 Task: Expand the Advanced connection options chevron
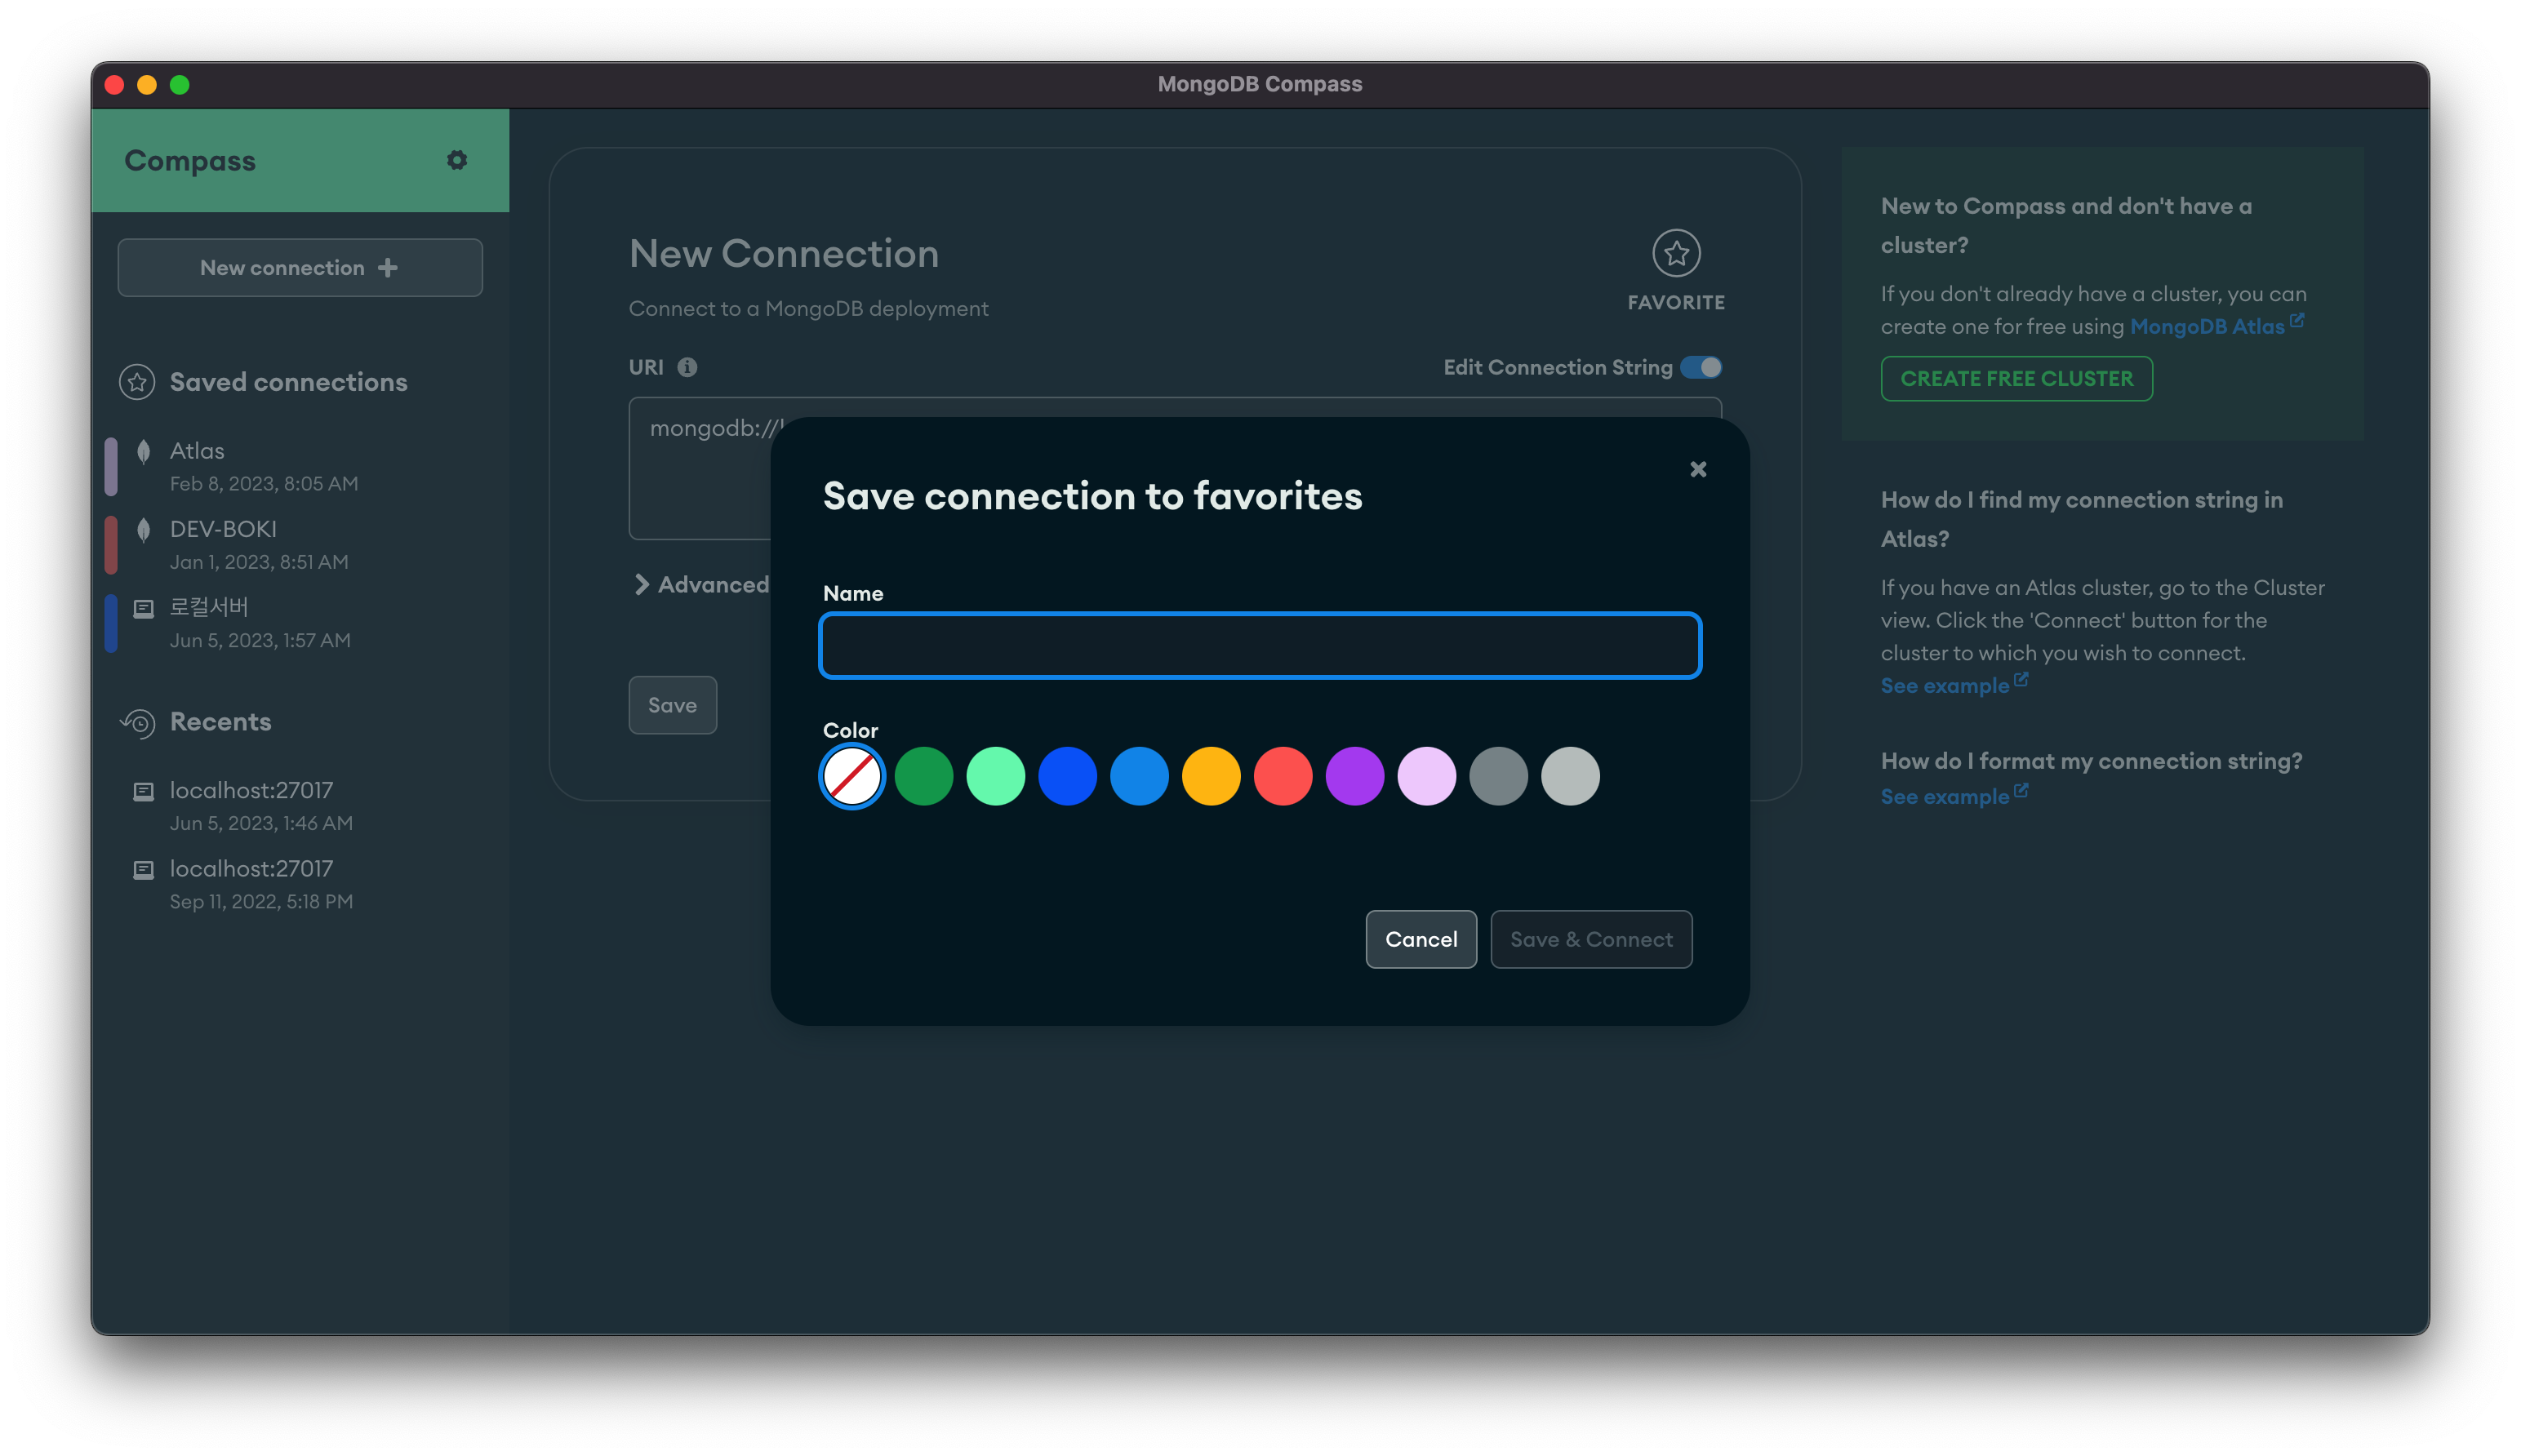(x=642, y=585)
